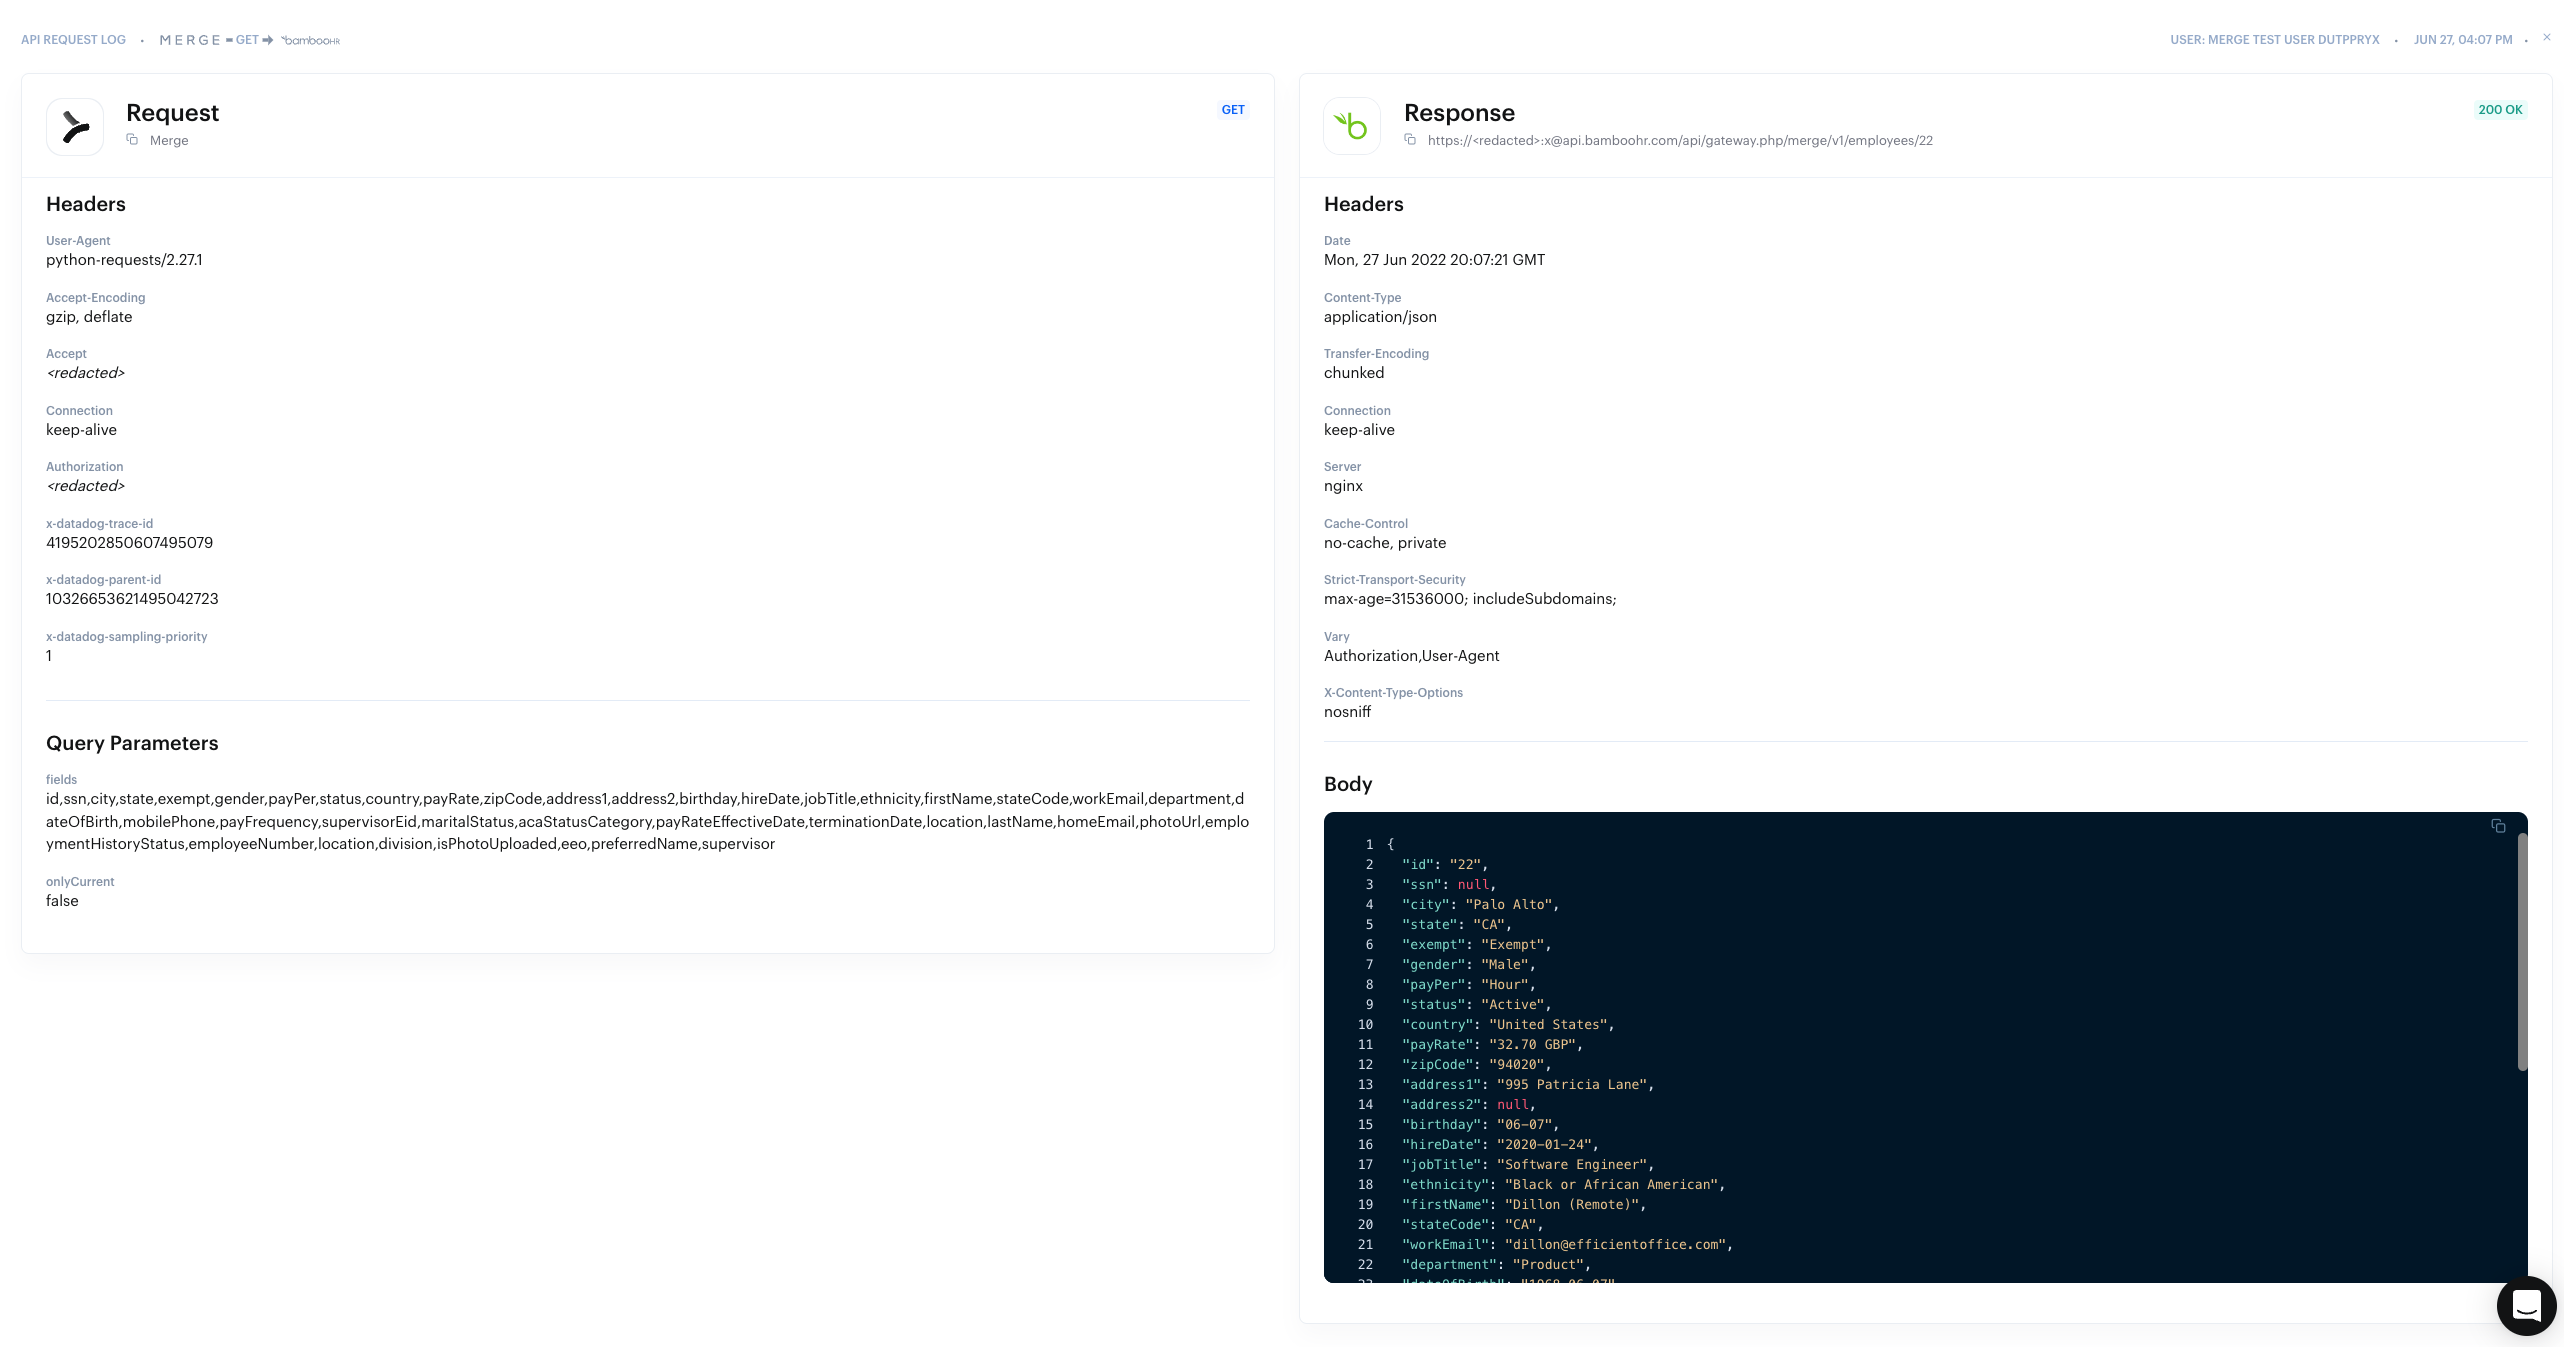Click the workEmail line in JSON body
The height and width of the screenshot is (1347, 2564).
click(1566, 1245)
